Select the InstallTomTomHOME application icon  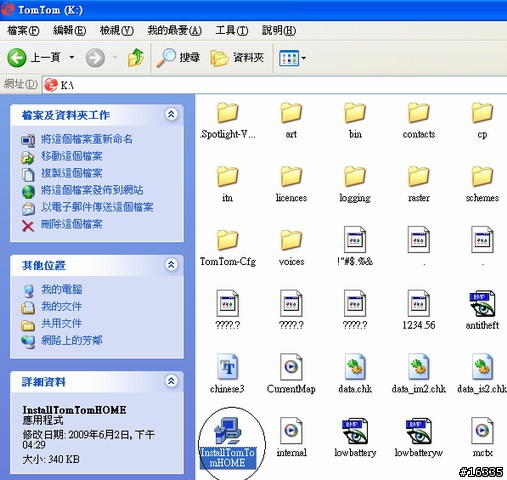(228, 430)
